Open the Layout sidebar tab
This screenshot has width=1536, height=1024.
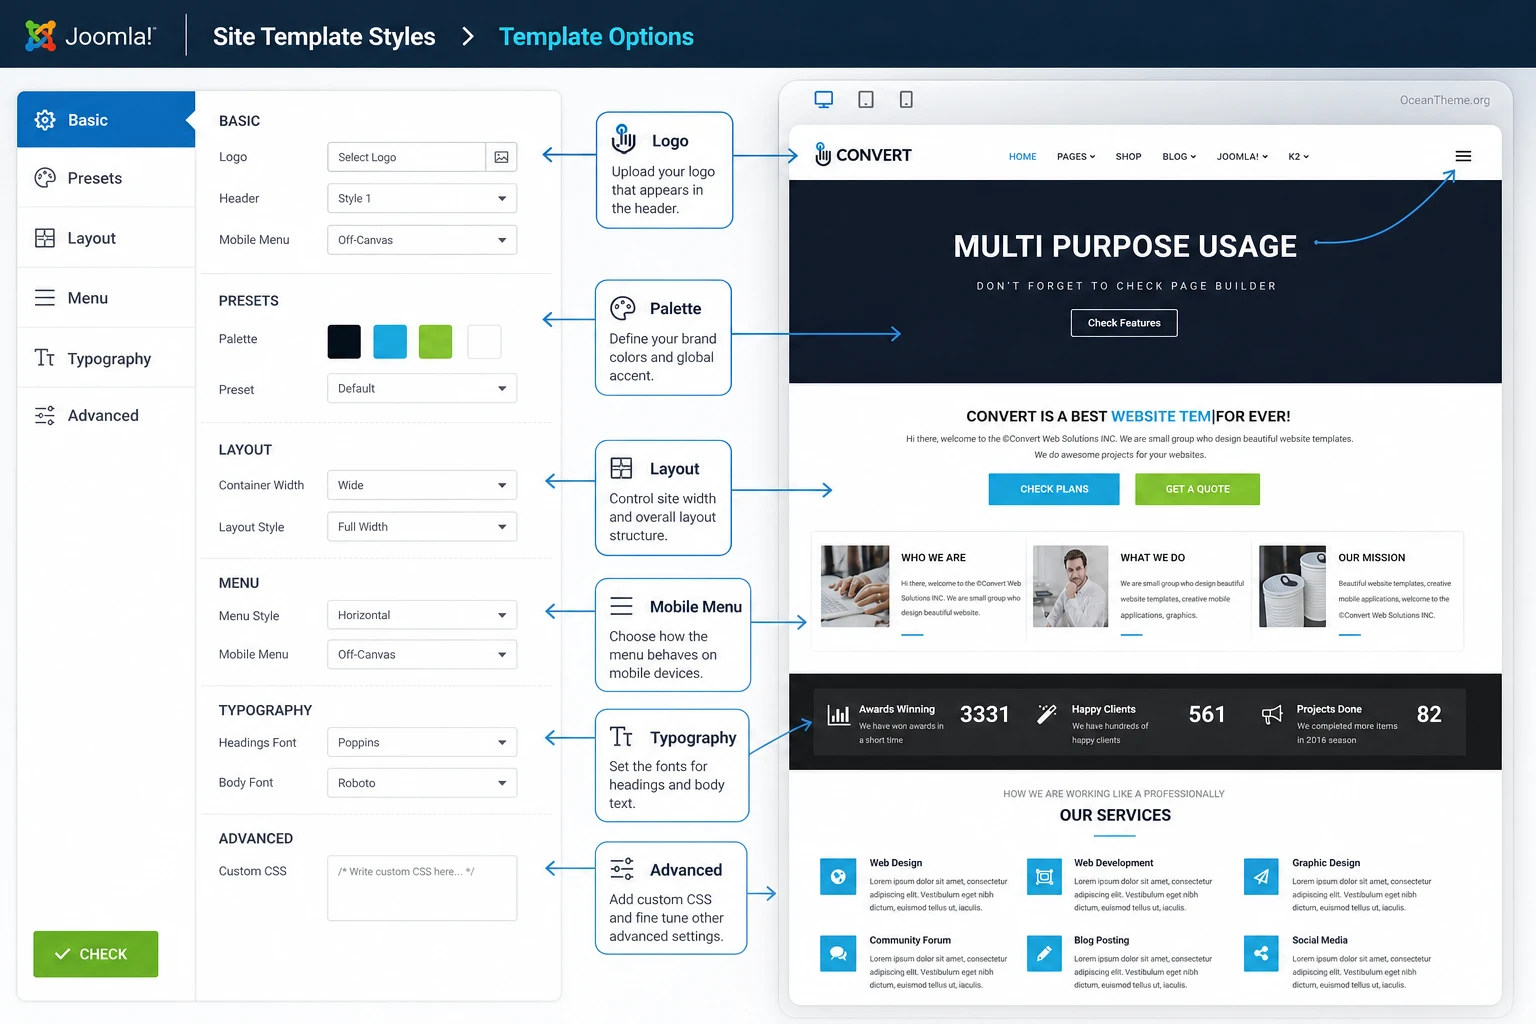pos(106,238)
